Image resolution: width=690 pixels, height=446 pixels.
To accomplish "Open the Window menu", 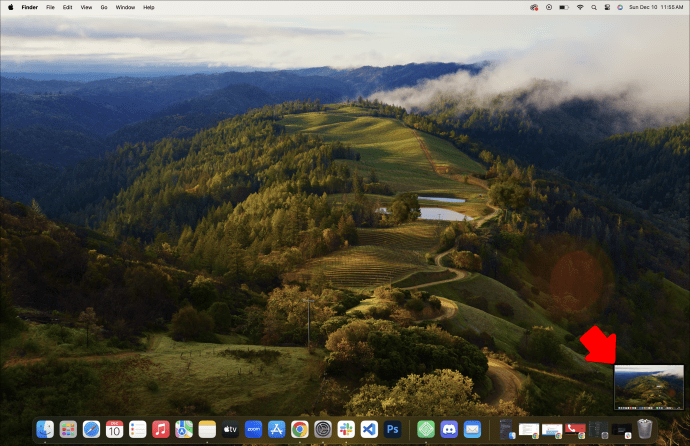I will click(x=125, y=7).
